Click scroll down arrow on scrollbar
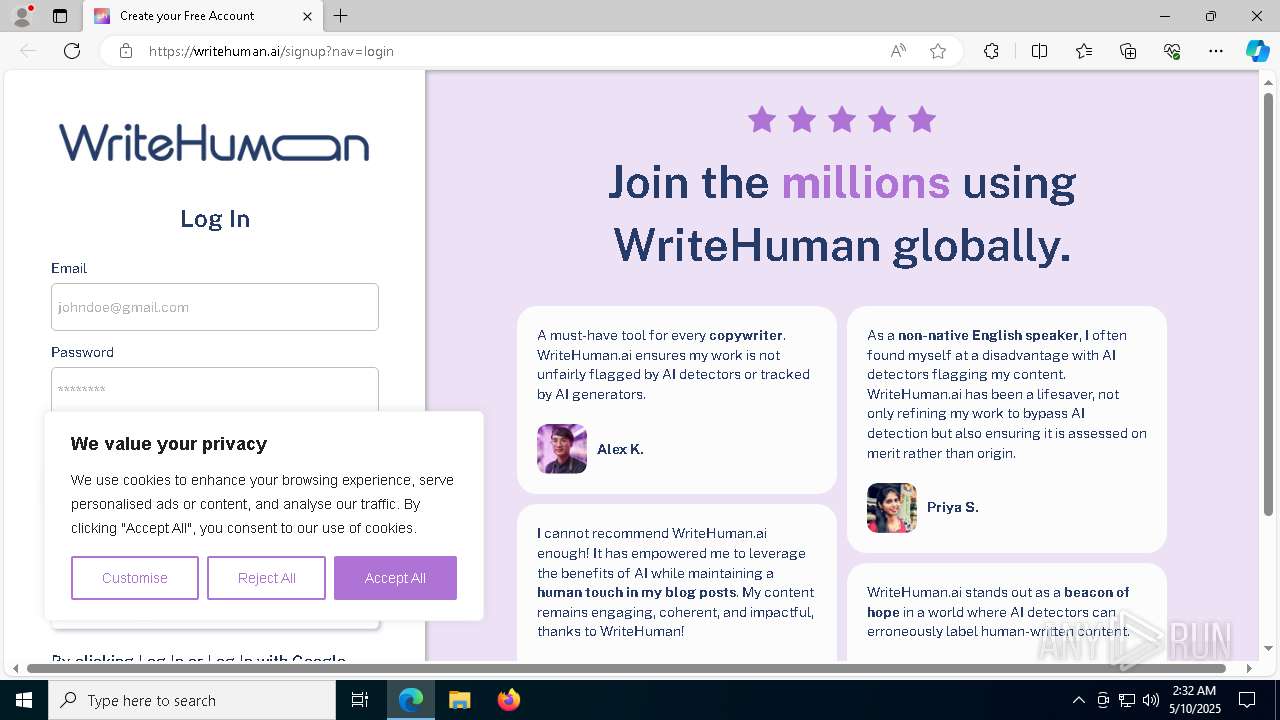 click(1268, 649)
